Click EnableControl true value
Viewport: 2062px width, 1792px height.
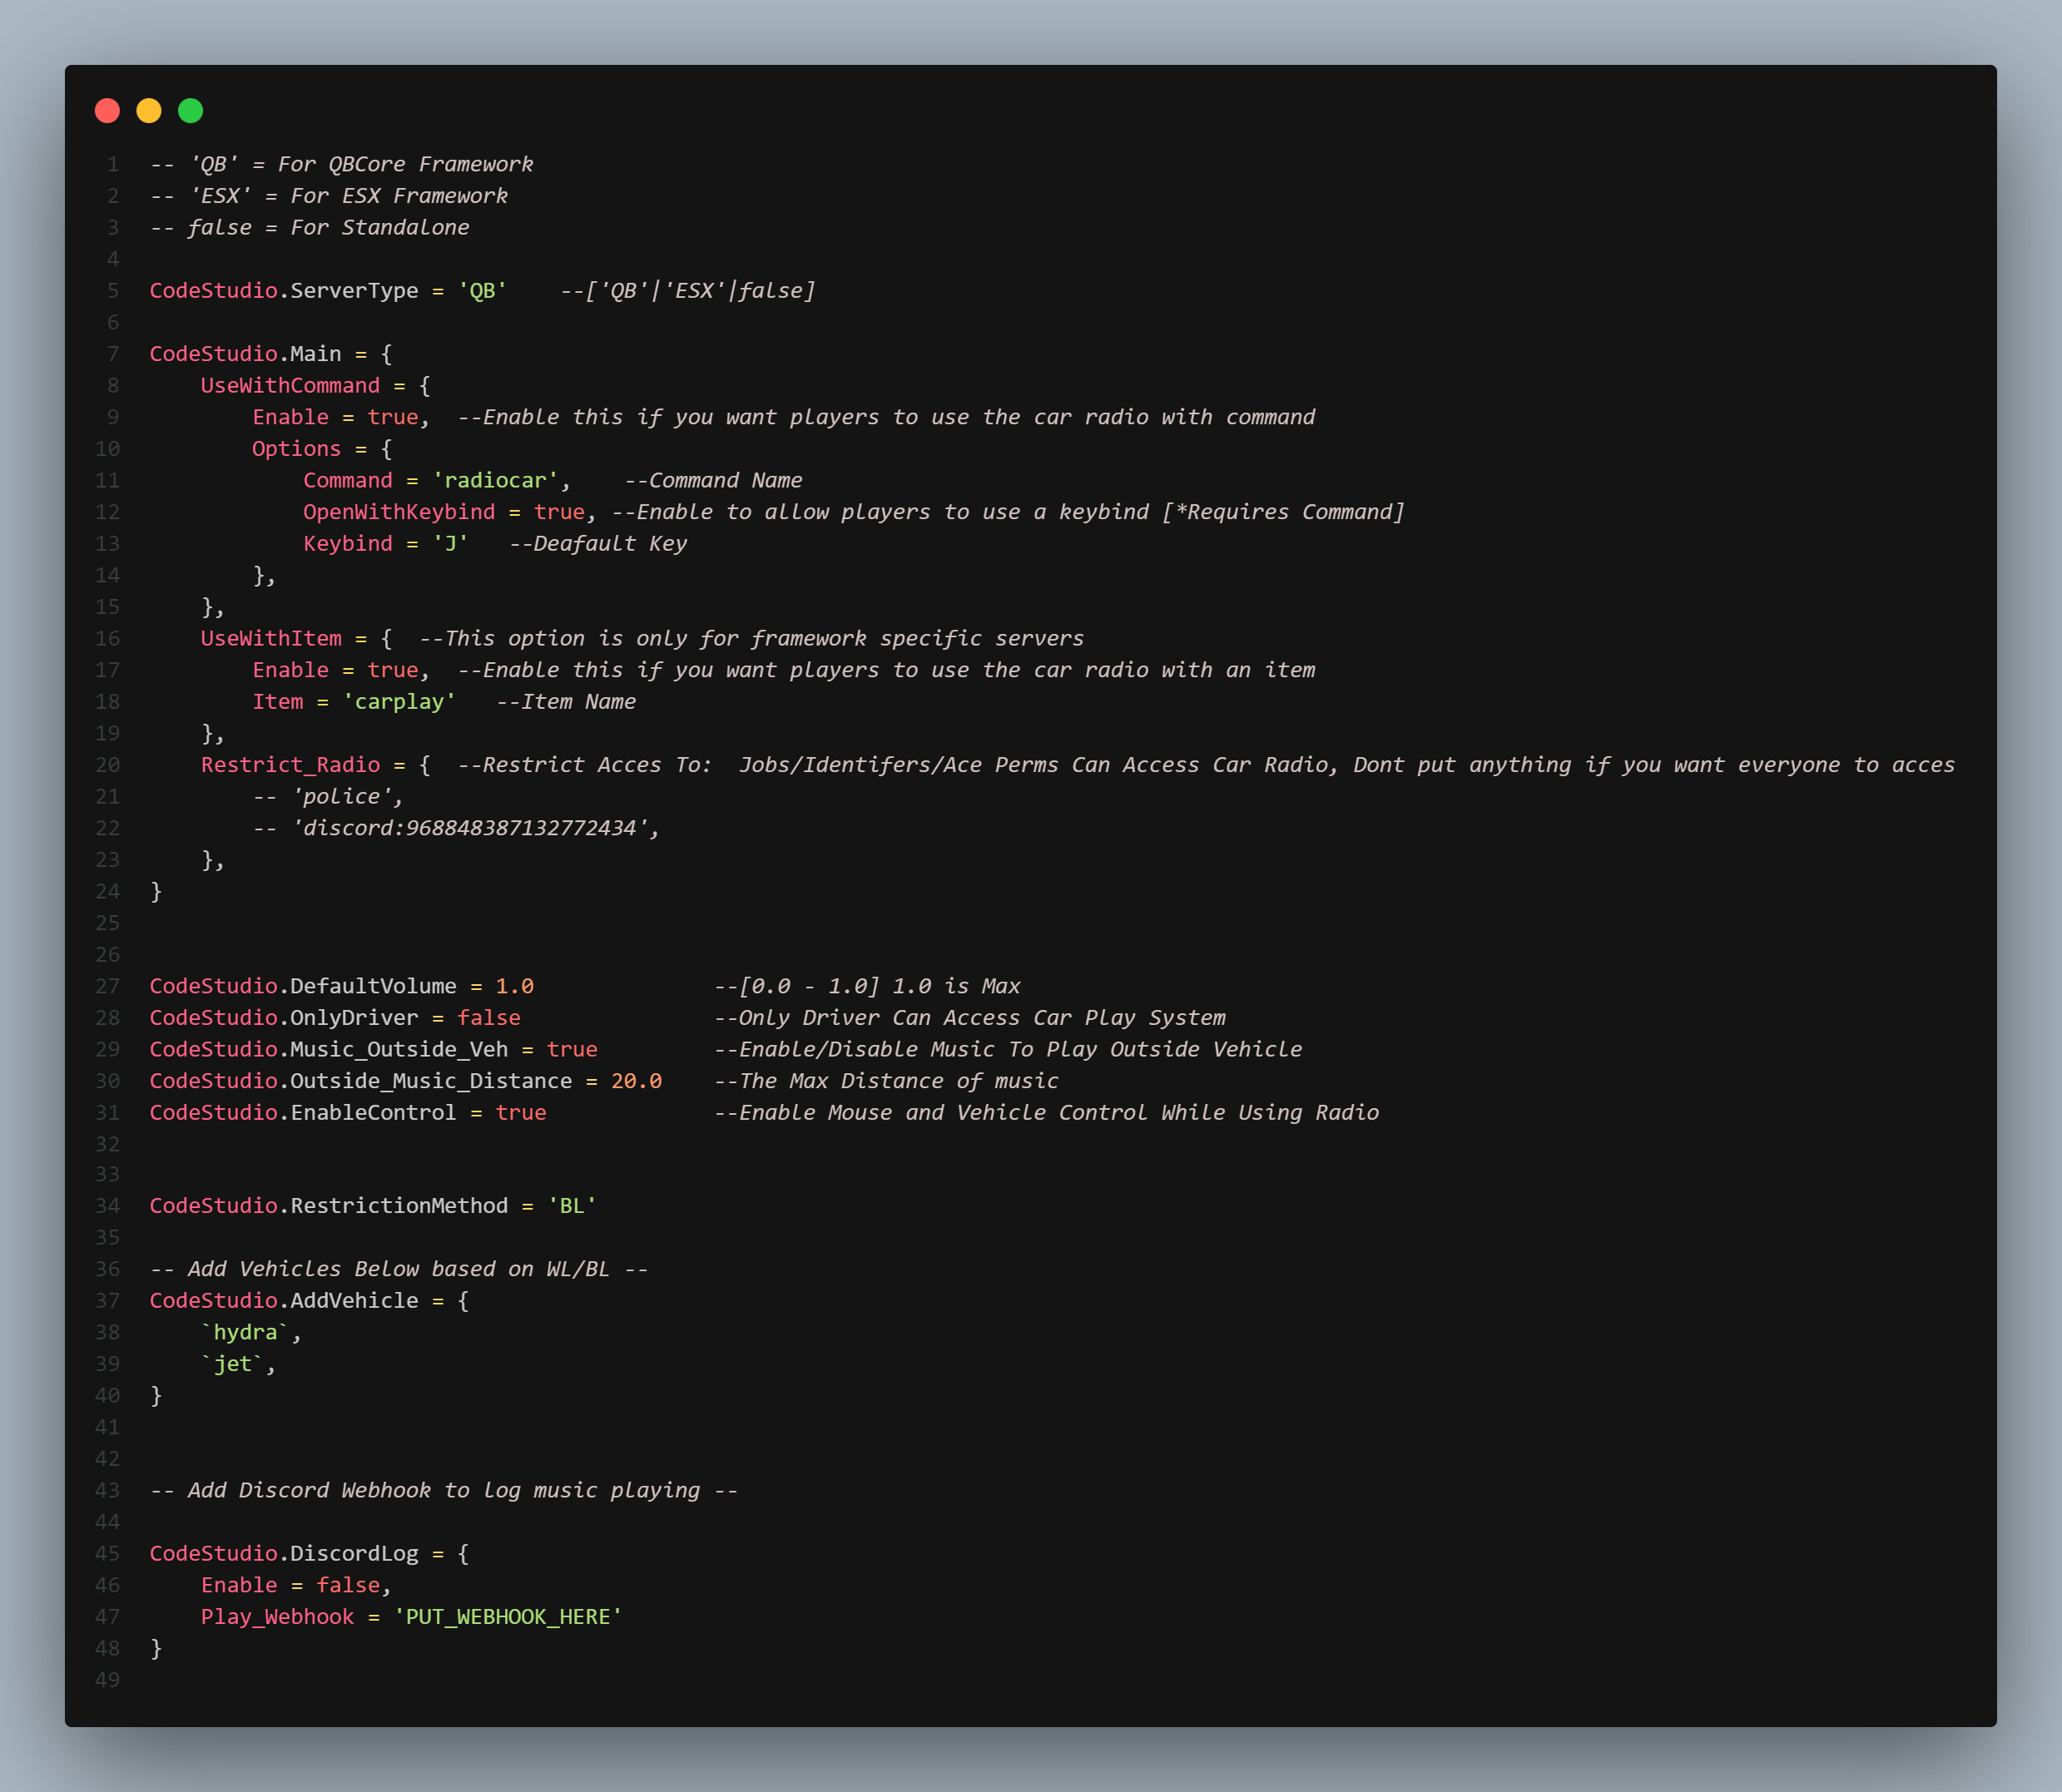[521, 1113]
